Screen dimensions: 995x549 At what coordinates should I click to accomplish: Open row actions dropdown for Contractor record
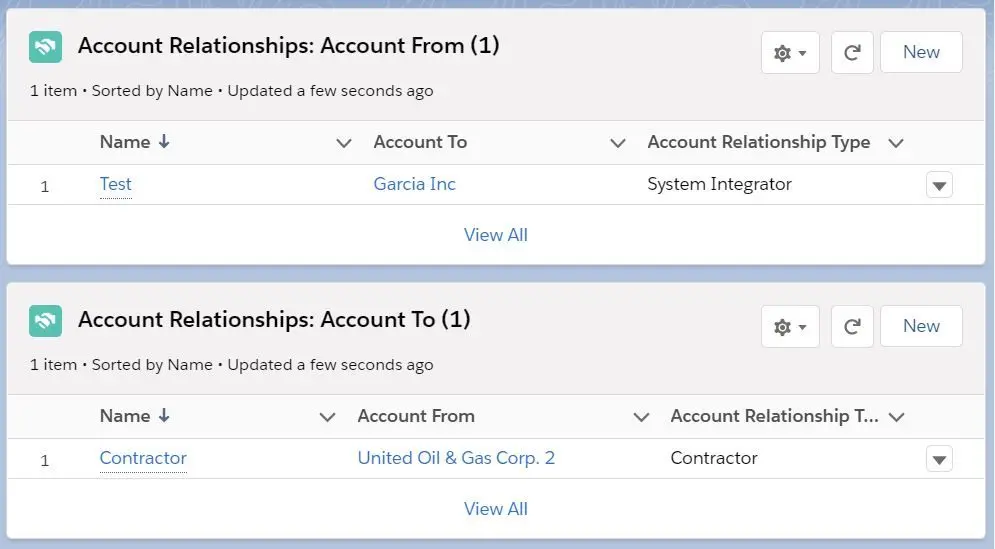tap(939, 459)
